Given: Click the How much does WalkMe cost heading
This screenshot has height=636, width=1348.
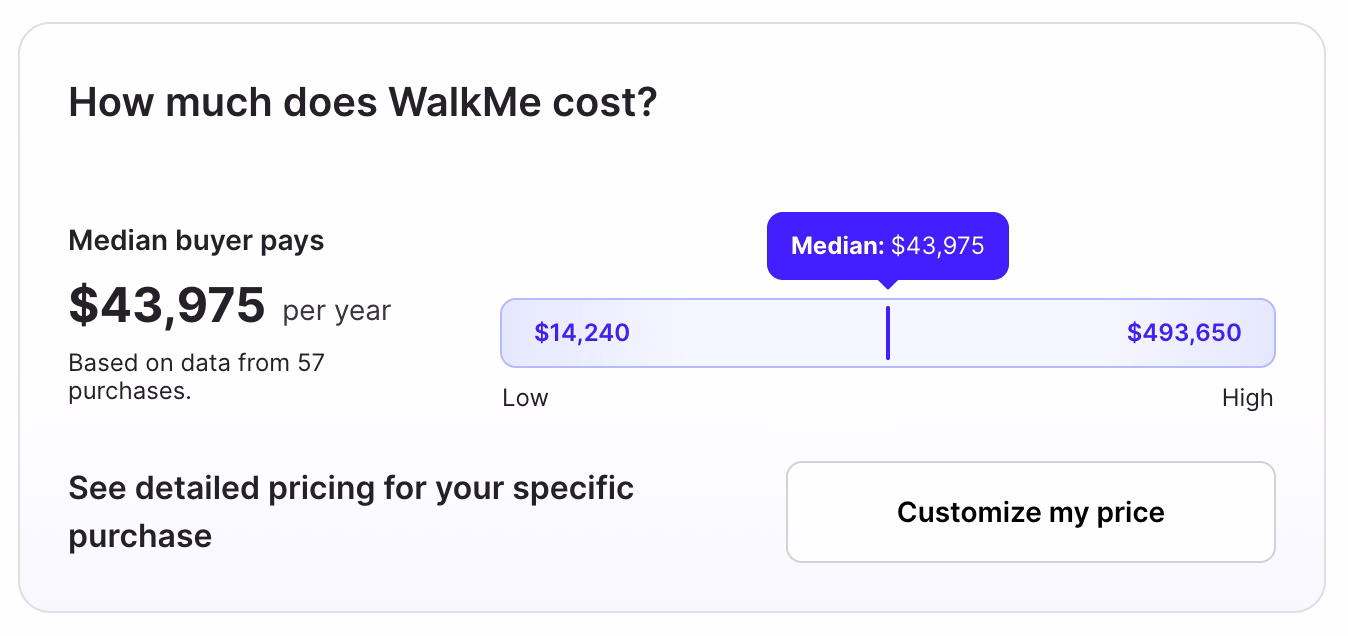Looking at the screenshot, I should click(x=363, y=101).
